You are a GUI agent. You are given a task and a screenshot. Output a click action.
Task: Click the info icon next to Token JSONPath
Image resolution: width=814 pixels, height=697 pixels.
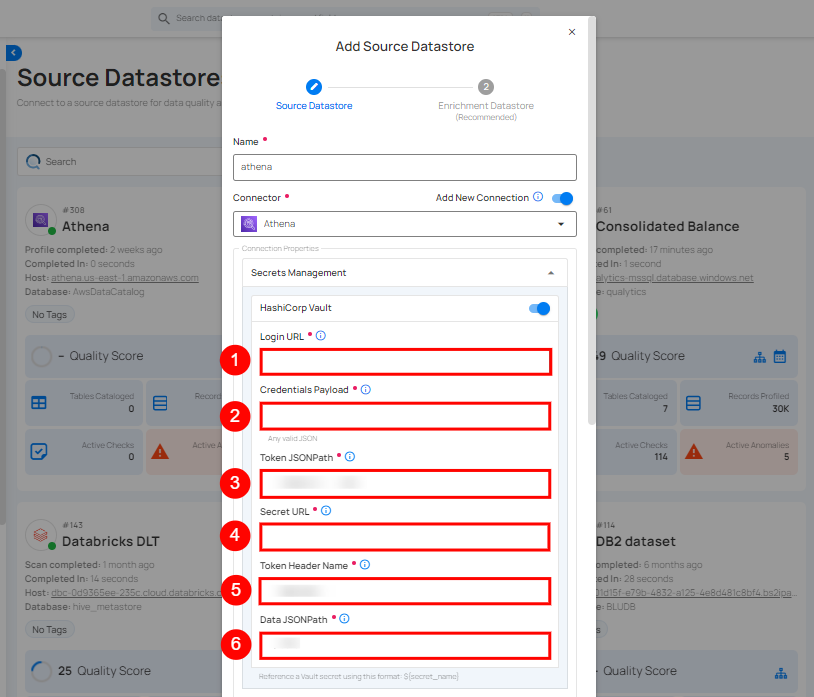(350, 456)
